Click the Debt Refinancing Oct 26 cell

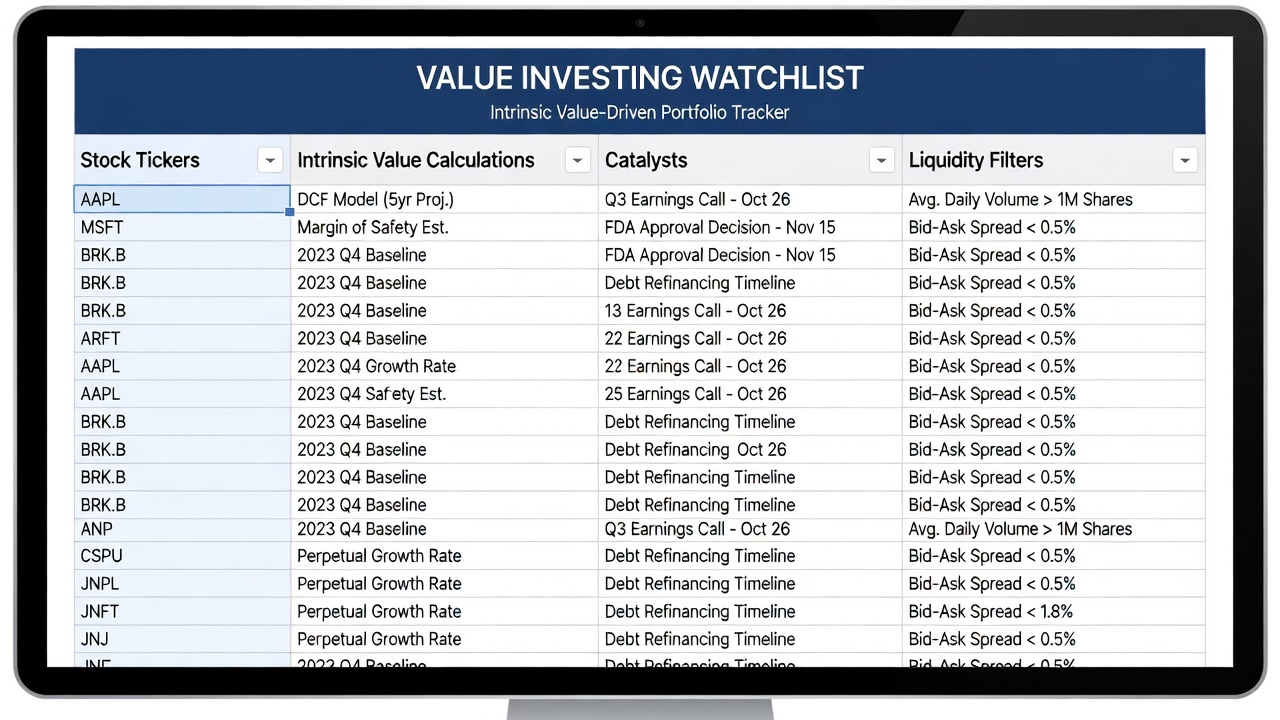point(750,449)
